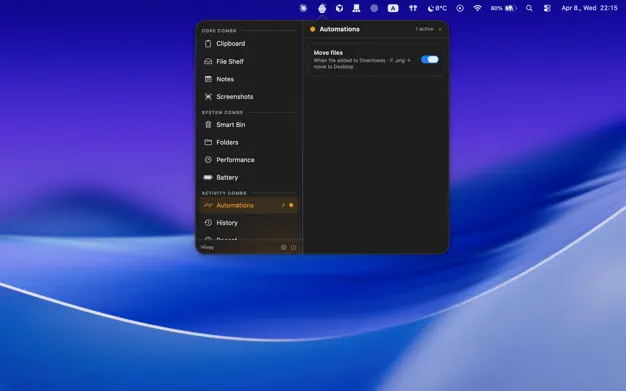Open the Clipboard comb
This screenshot has width=626, height=391.
click(x=248, y=44)
